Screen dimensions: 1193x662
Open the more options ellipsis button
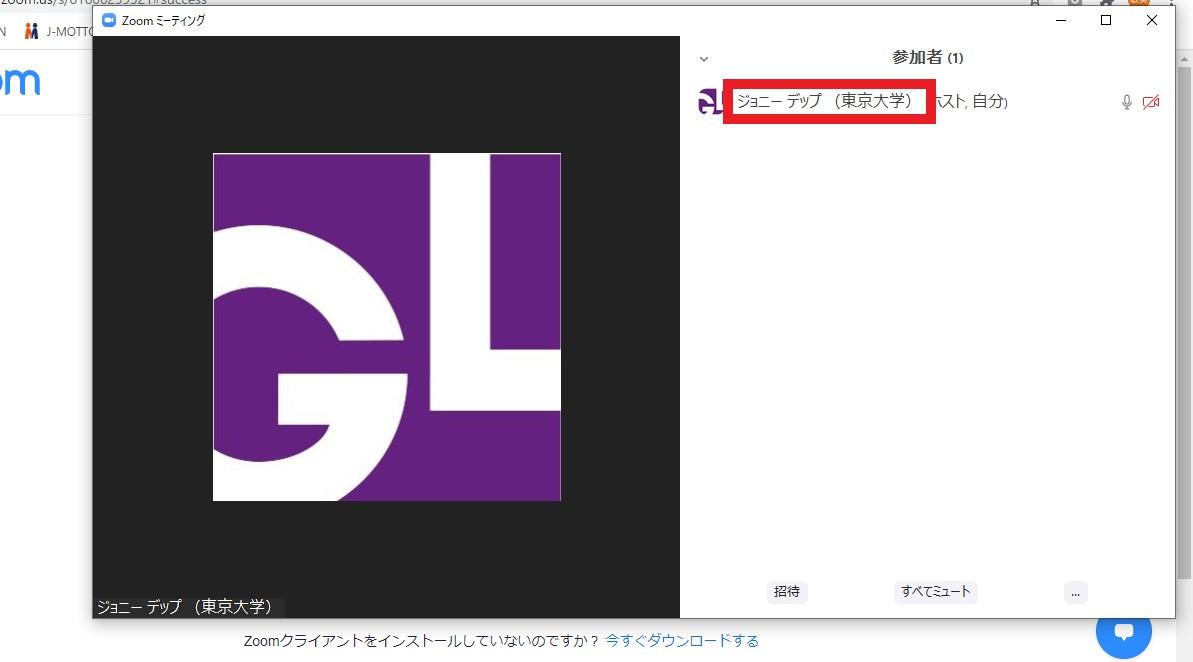(1075, 593)
